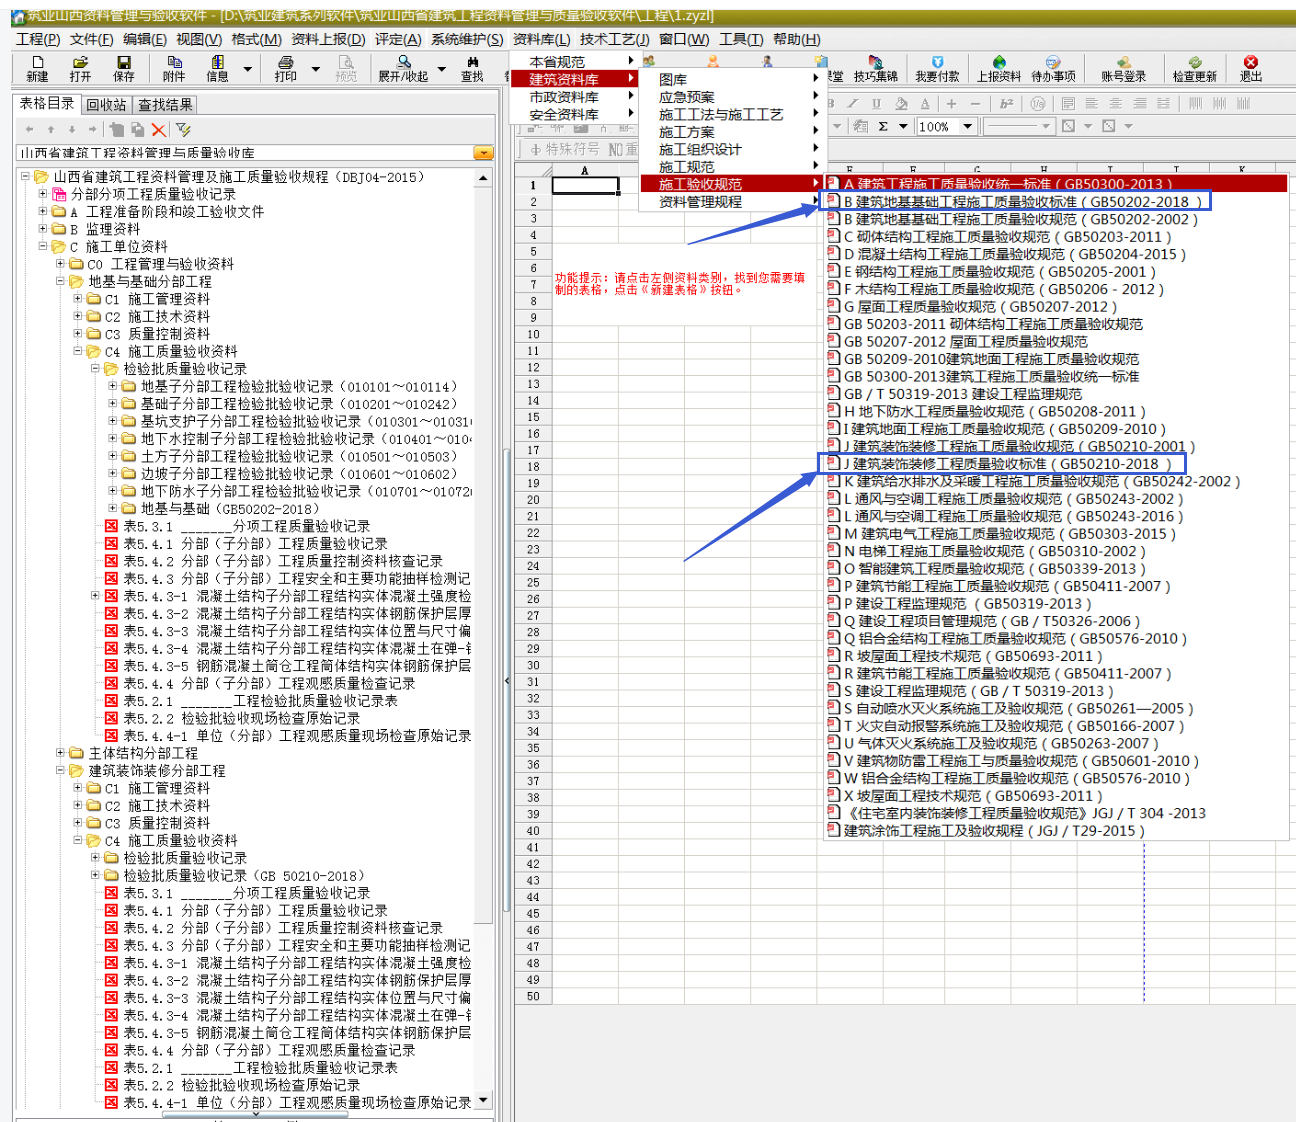Click the 上报资料 upload icon
Screen dimensions: 1296x1122
coord(999,68)
